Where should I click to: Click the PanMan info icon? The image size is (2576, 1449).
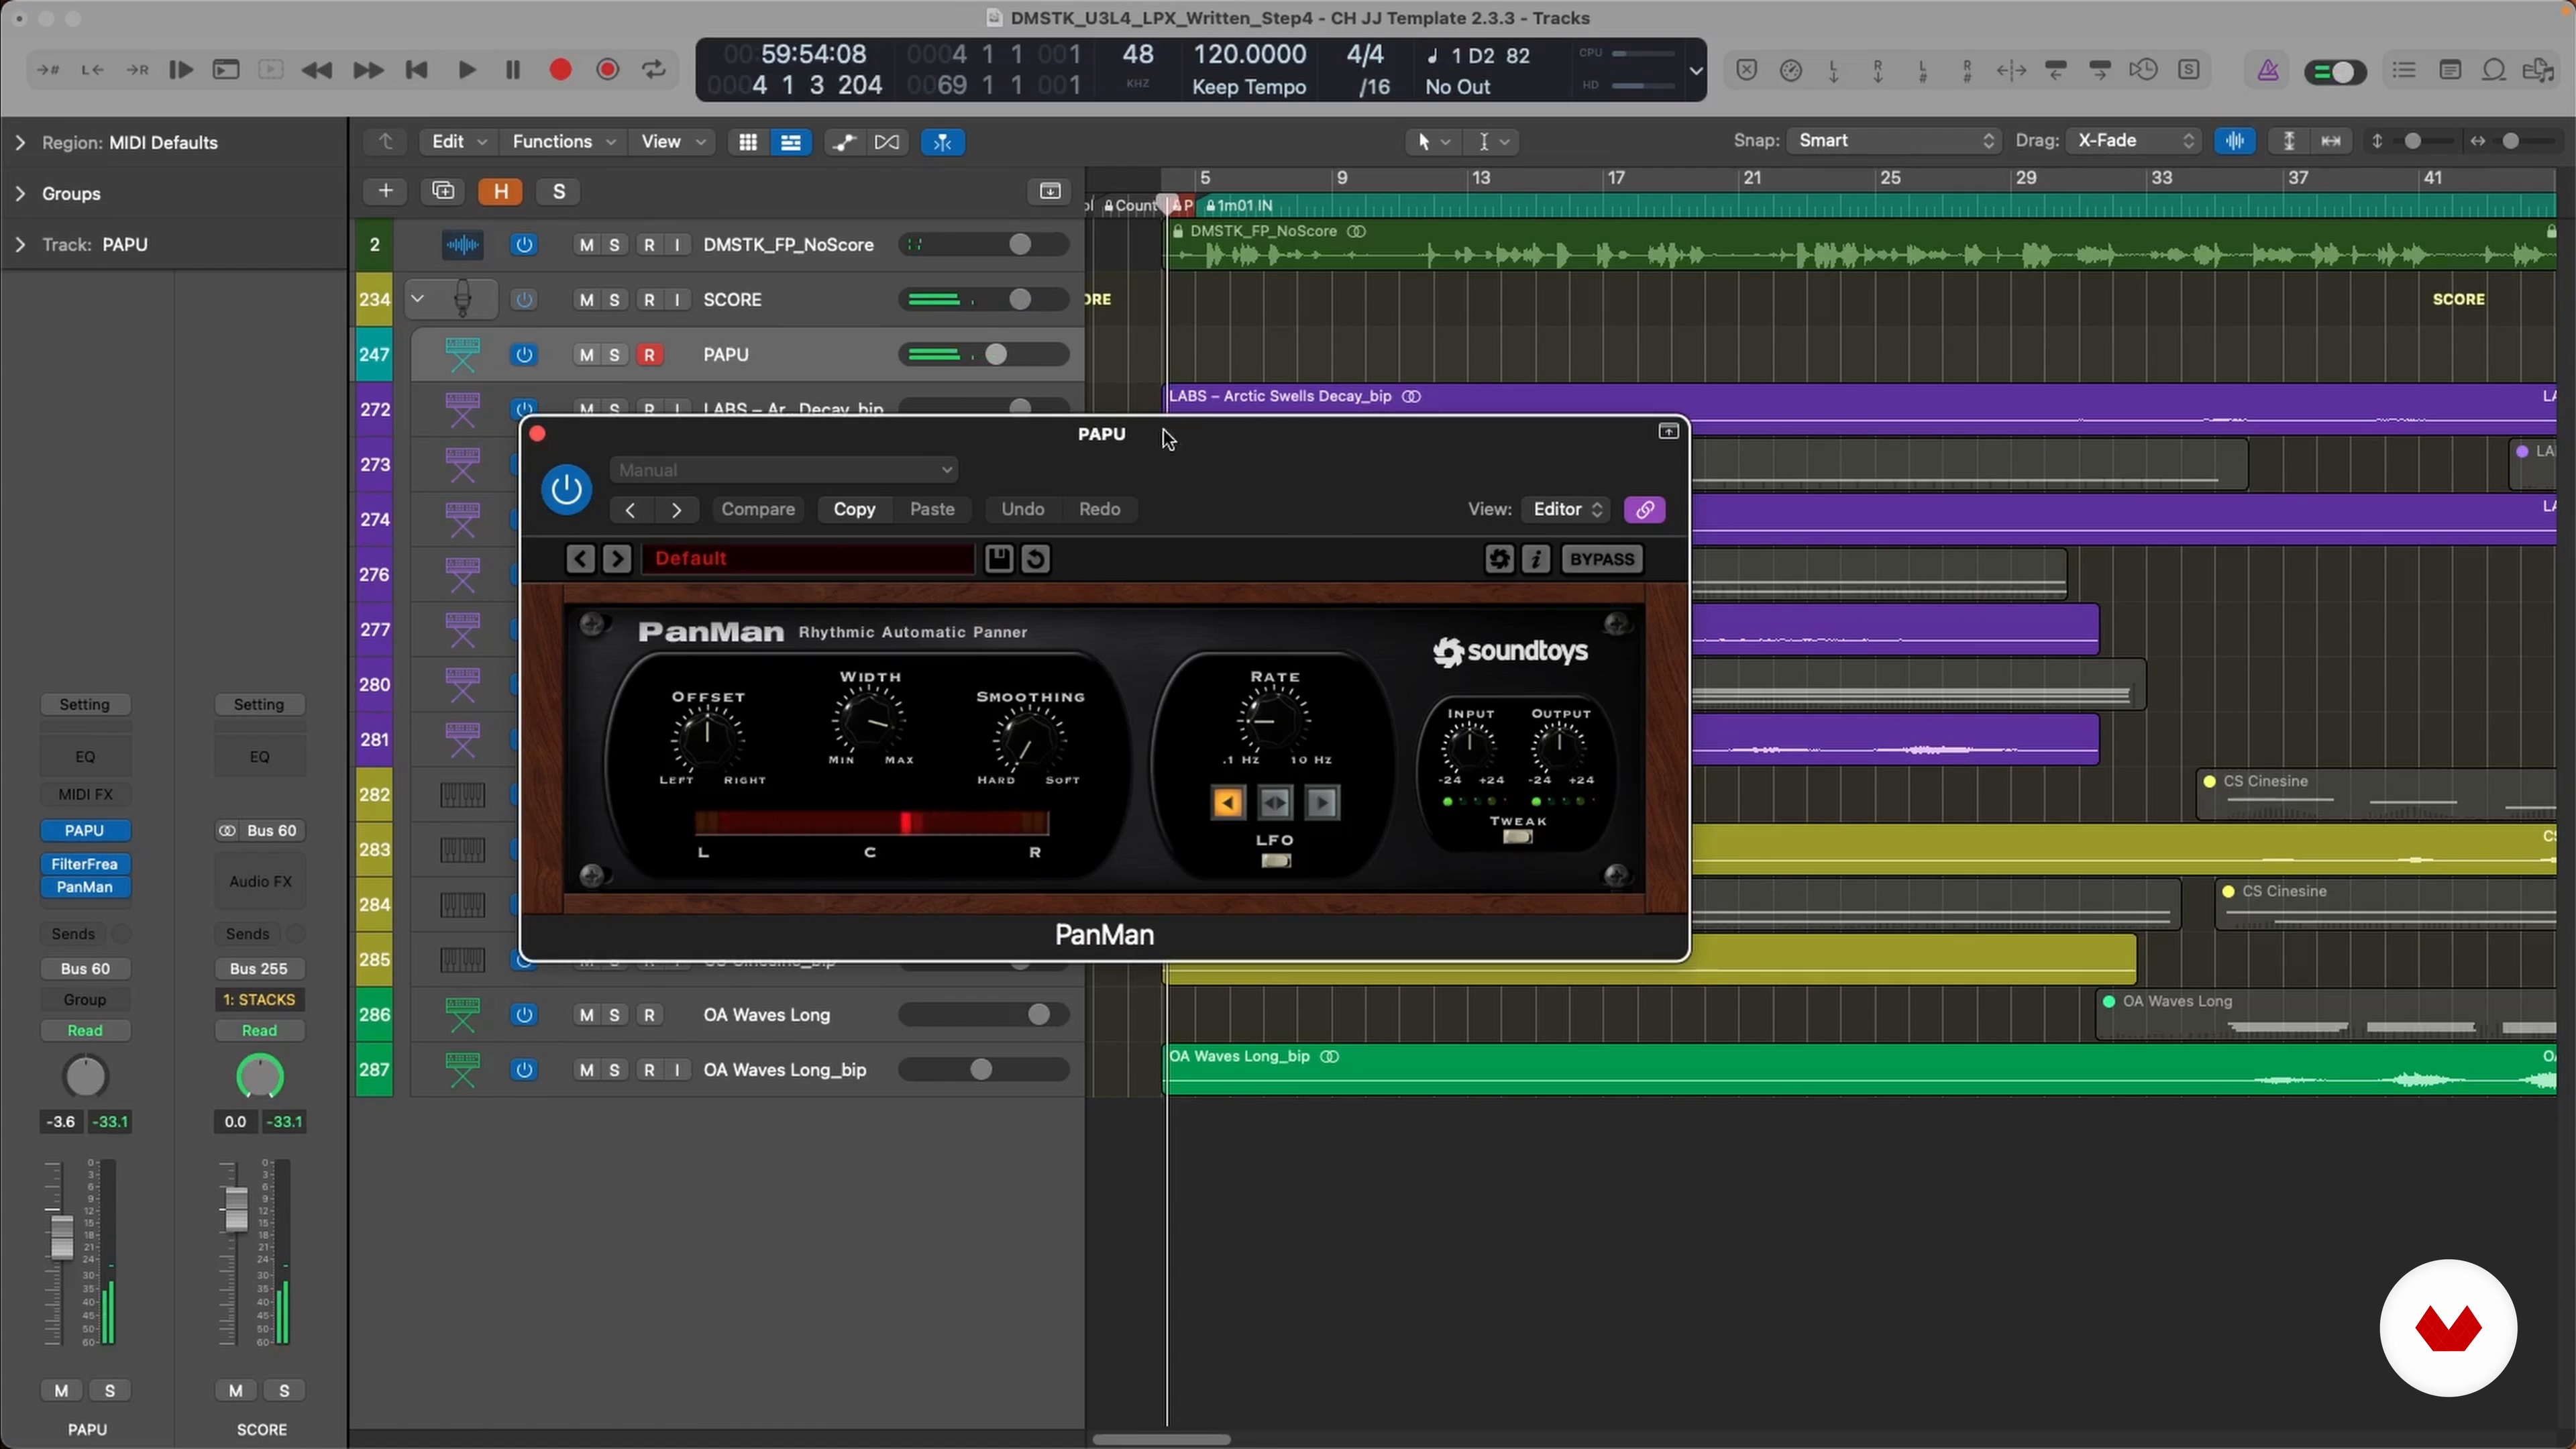pyautogui.click(x=1536, y=559)
